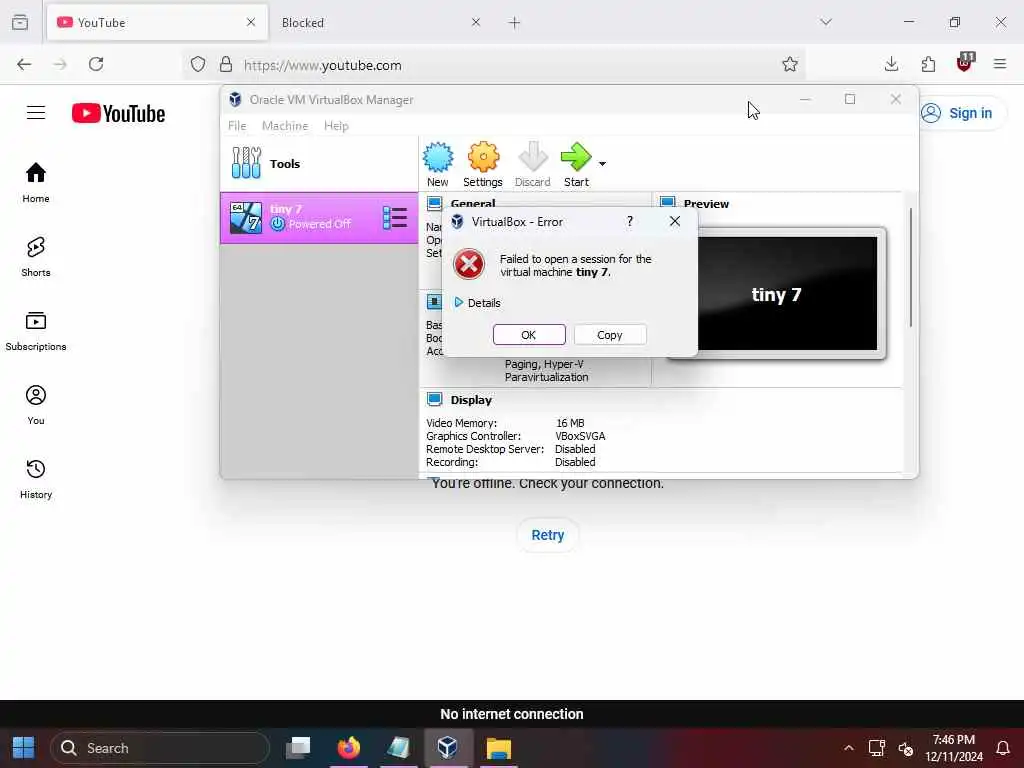Create a New virtual machine
The width and height of the screenshot is (1024, 768).
coord(438,165)
